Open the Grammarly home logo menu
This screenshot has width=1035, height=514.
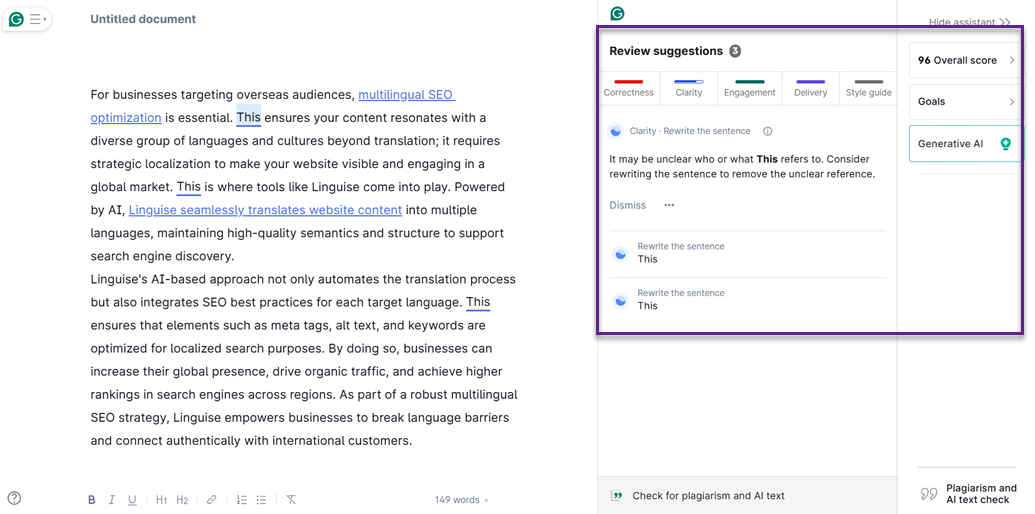pyautogui.click(x=17, y=19)
